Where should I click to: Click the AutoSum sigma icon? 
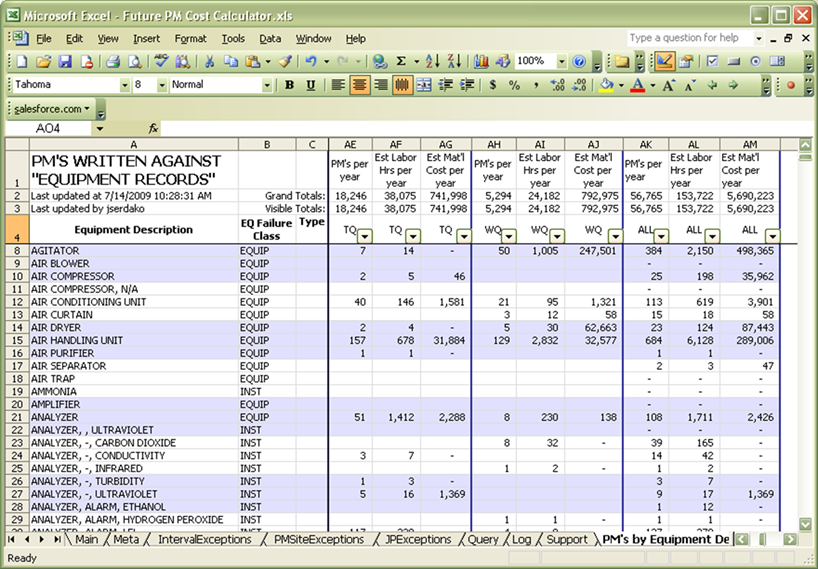(x=401, y=62)
